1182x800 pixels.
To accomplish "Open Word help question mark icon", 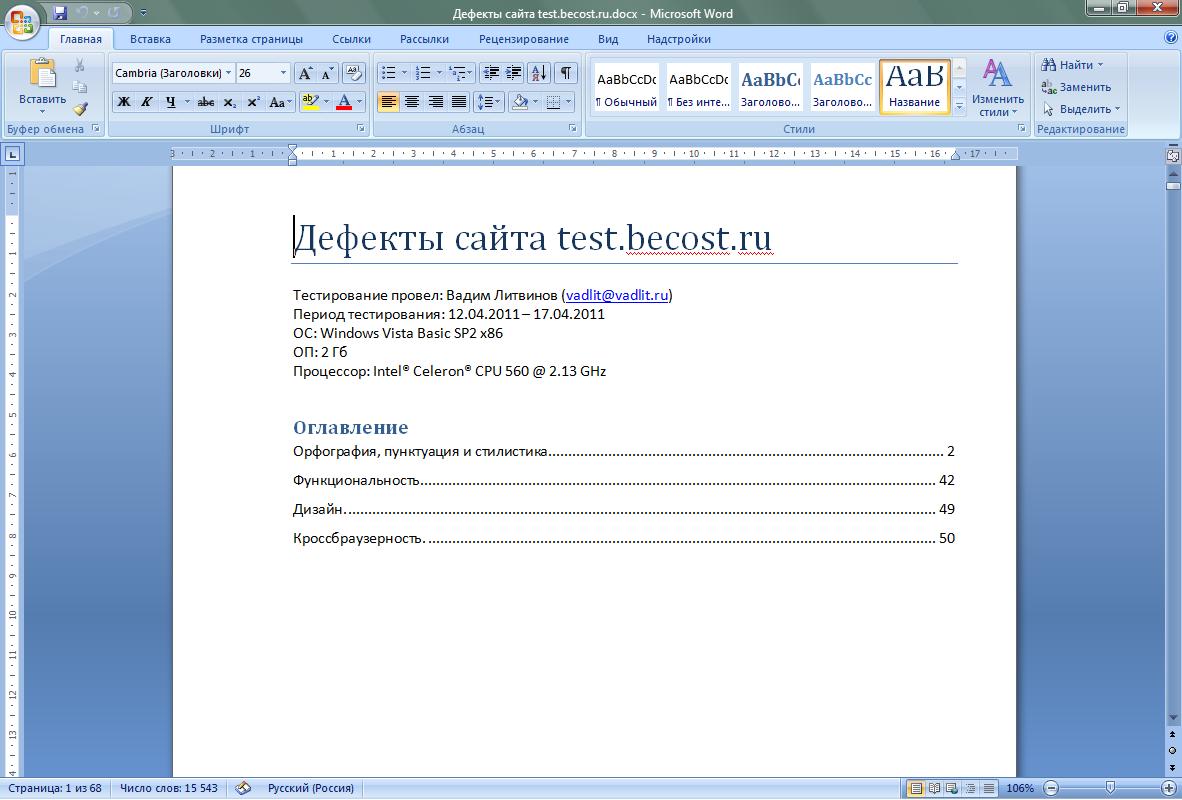I will click(1171, 36).
